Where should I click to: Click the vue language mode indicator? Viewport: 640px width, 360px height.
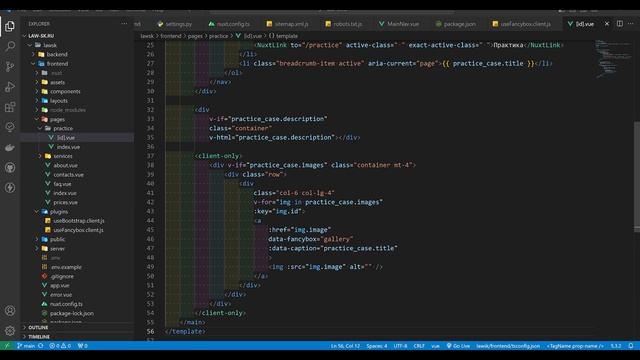click(436, 346)
